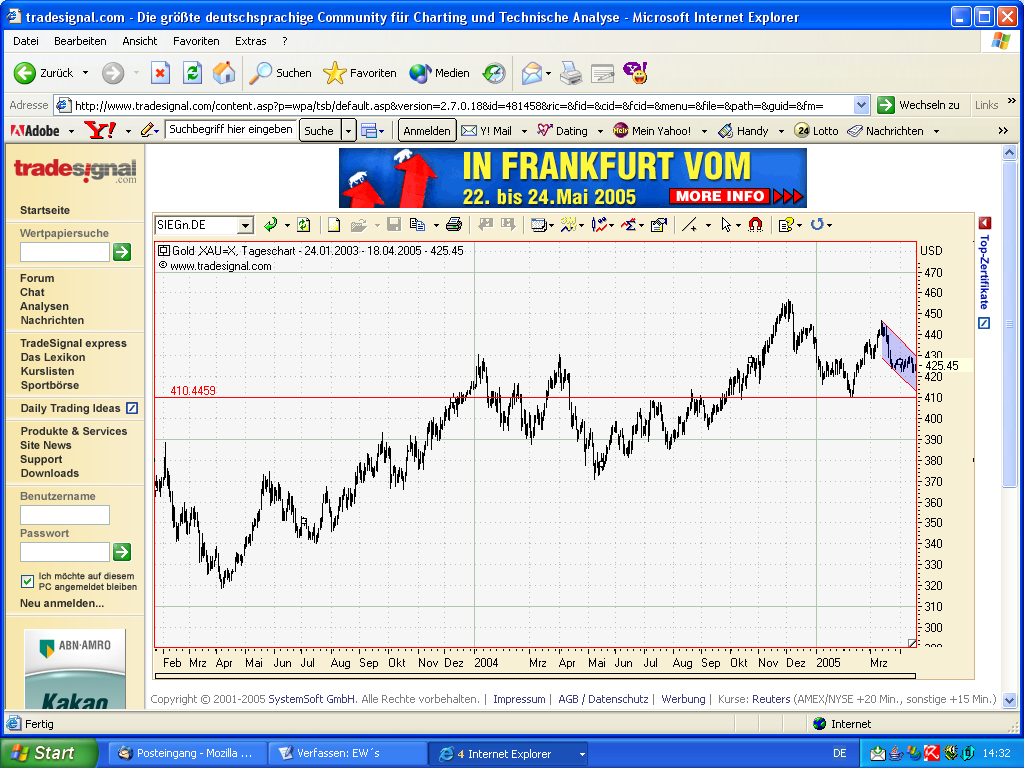Create a new blank chart document
1024x768 pixels.
pyautogui.click(x=334, y=225)
